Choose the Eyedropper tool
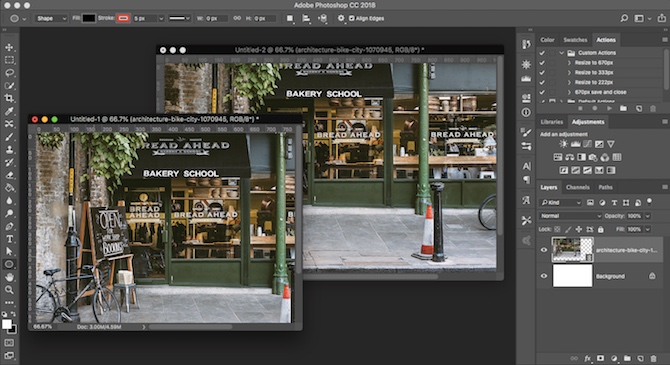 [9, 111]
